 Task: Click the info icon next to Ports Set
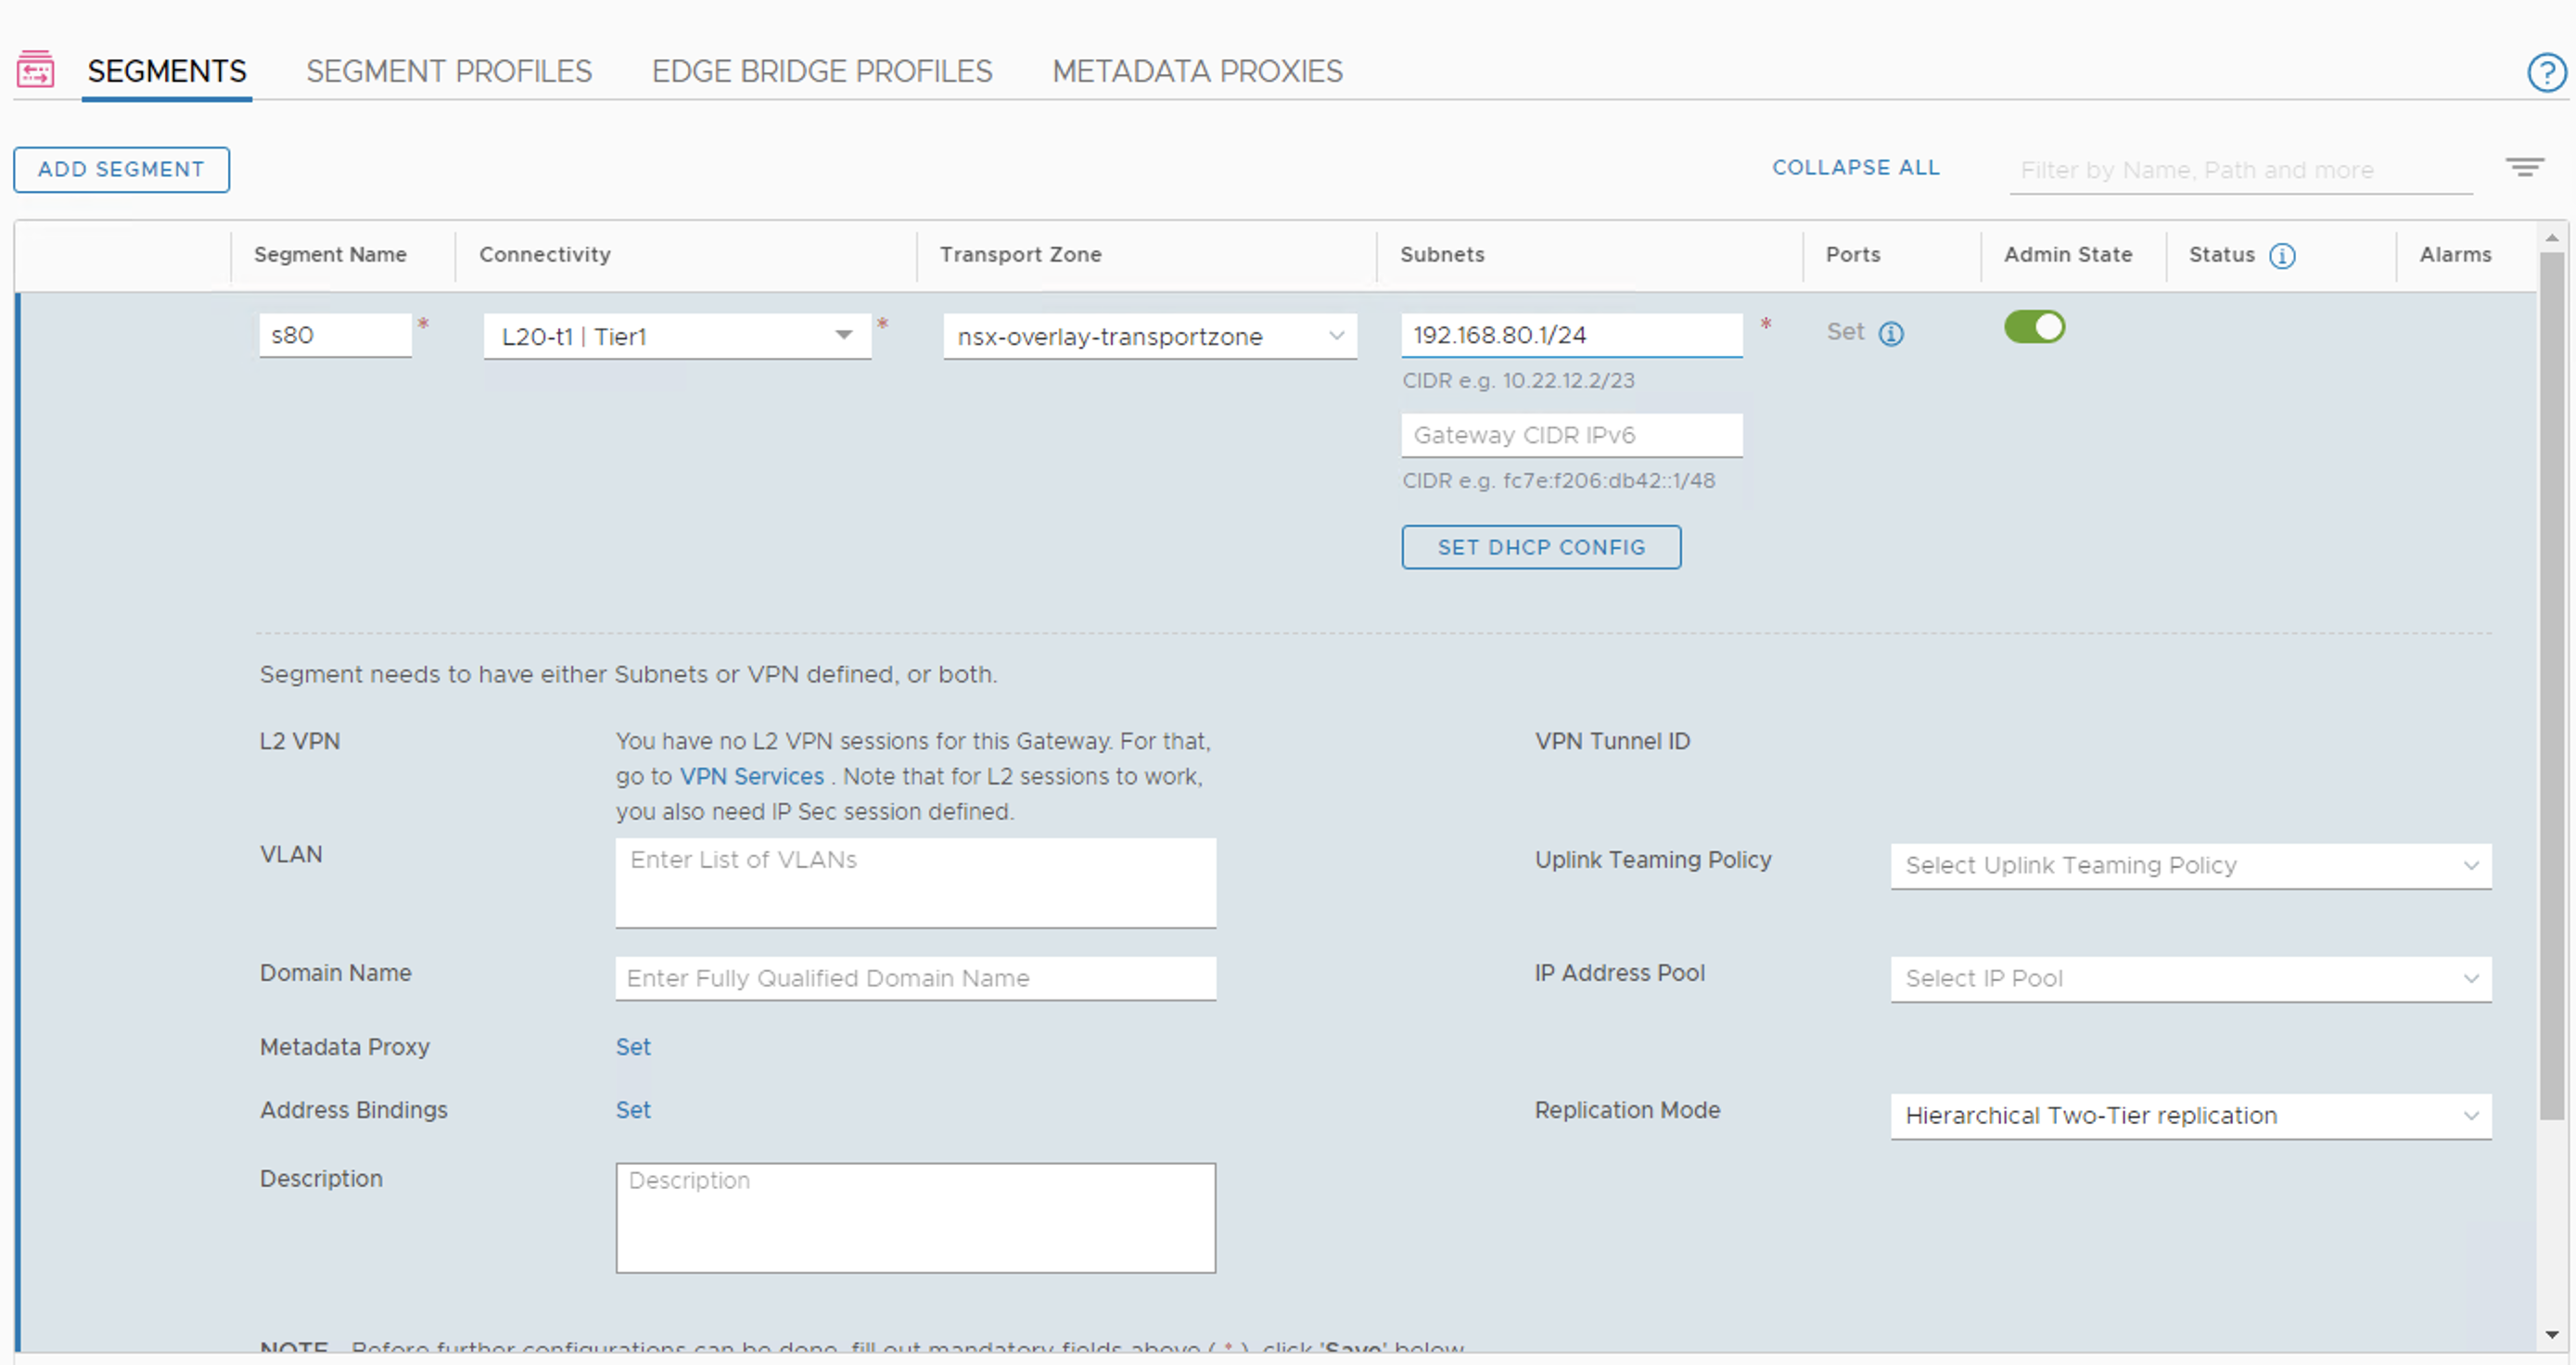click(x=1890, y=334)
